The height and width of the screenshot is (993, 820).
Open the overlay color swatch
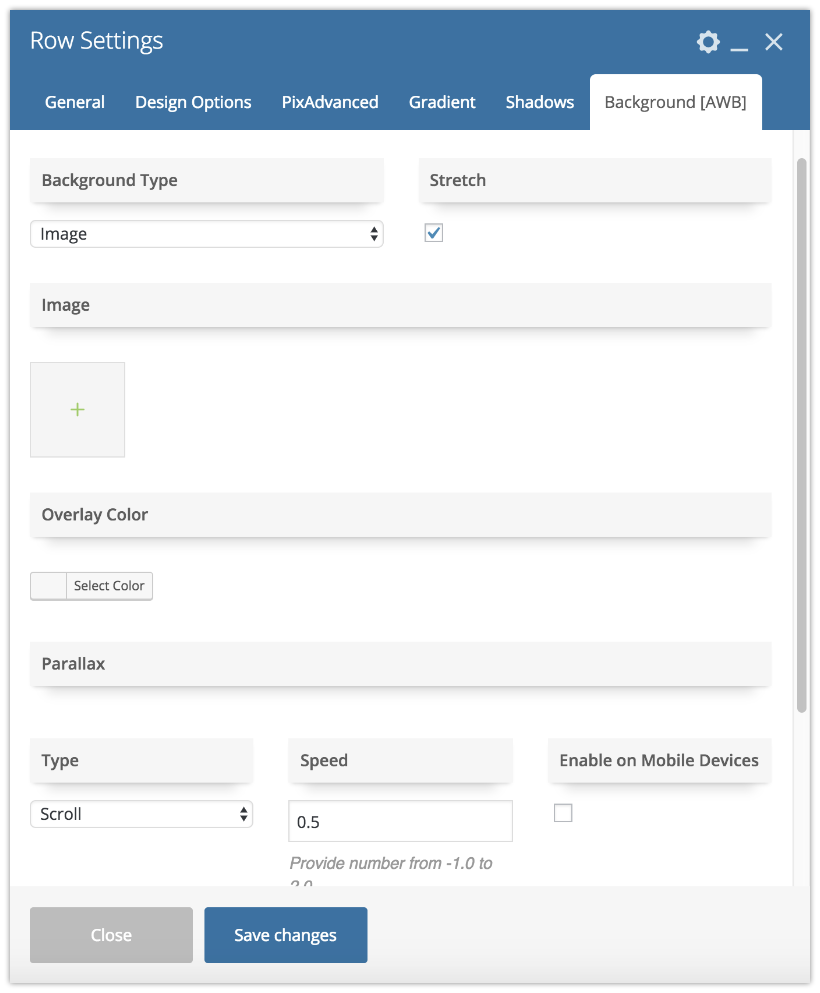pos(49,586)
